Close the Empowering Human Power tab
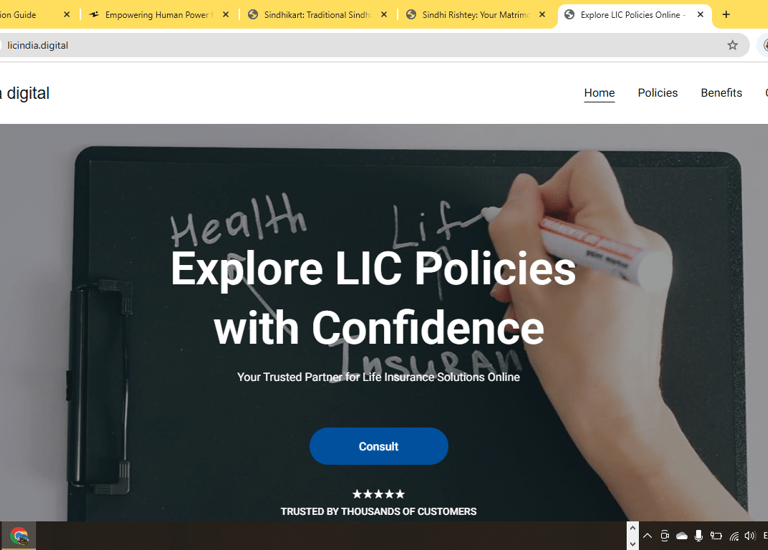The image size is (768, 550). (x=225, y=15)
